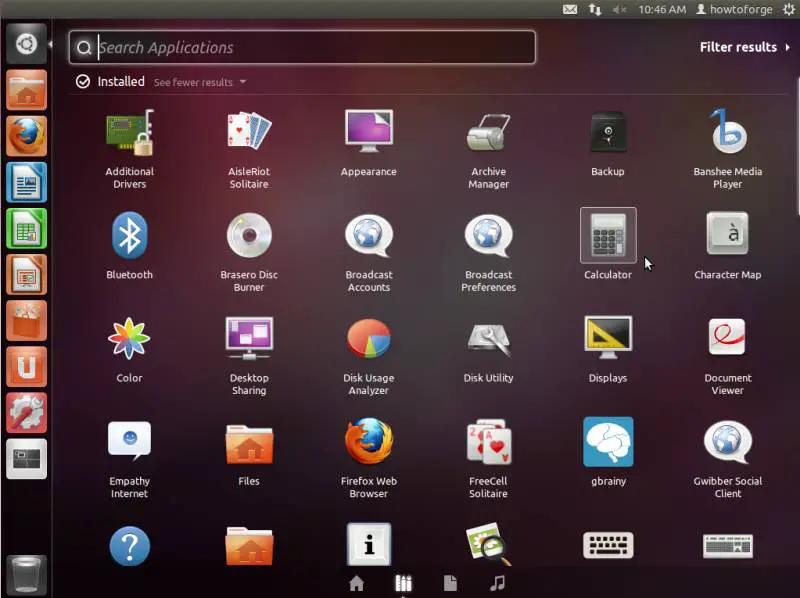Screen dimensions: 800x598
Task: Open the 10:46 AM clock menu
Action: pyautogui.click(x=662, y=9)
